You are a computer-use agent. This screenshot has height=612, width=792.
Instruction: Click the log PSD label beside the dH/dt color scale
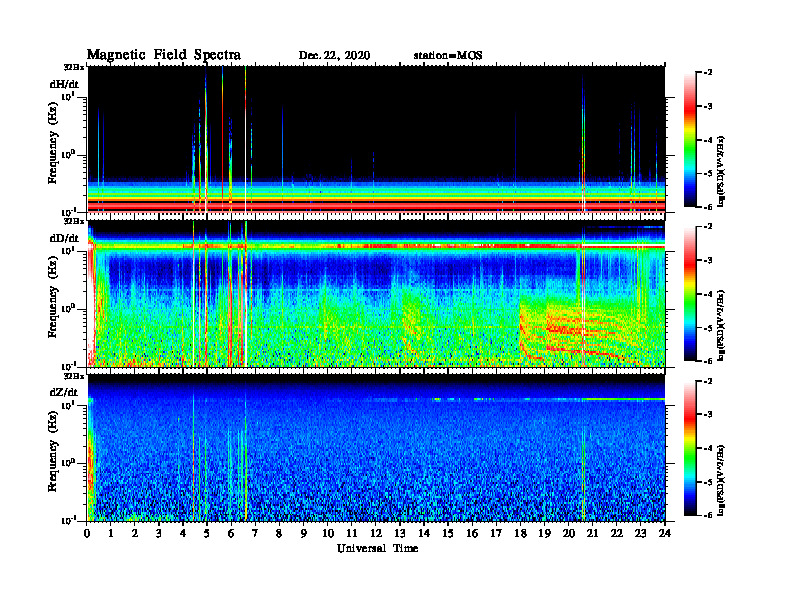point(722,171)
